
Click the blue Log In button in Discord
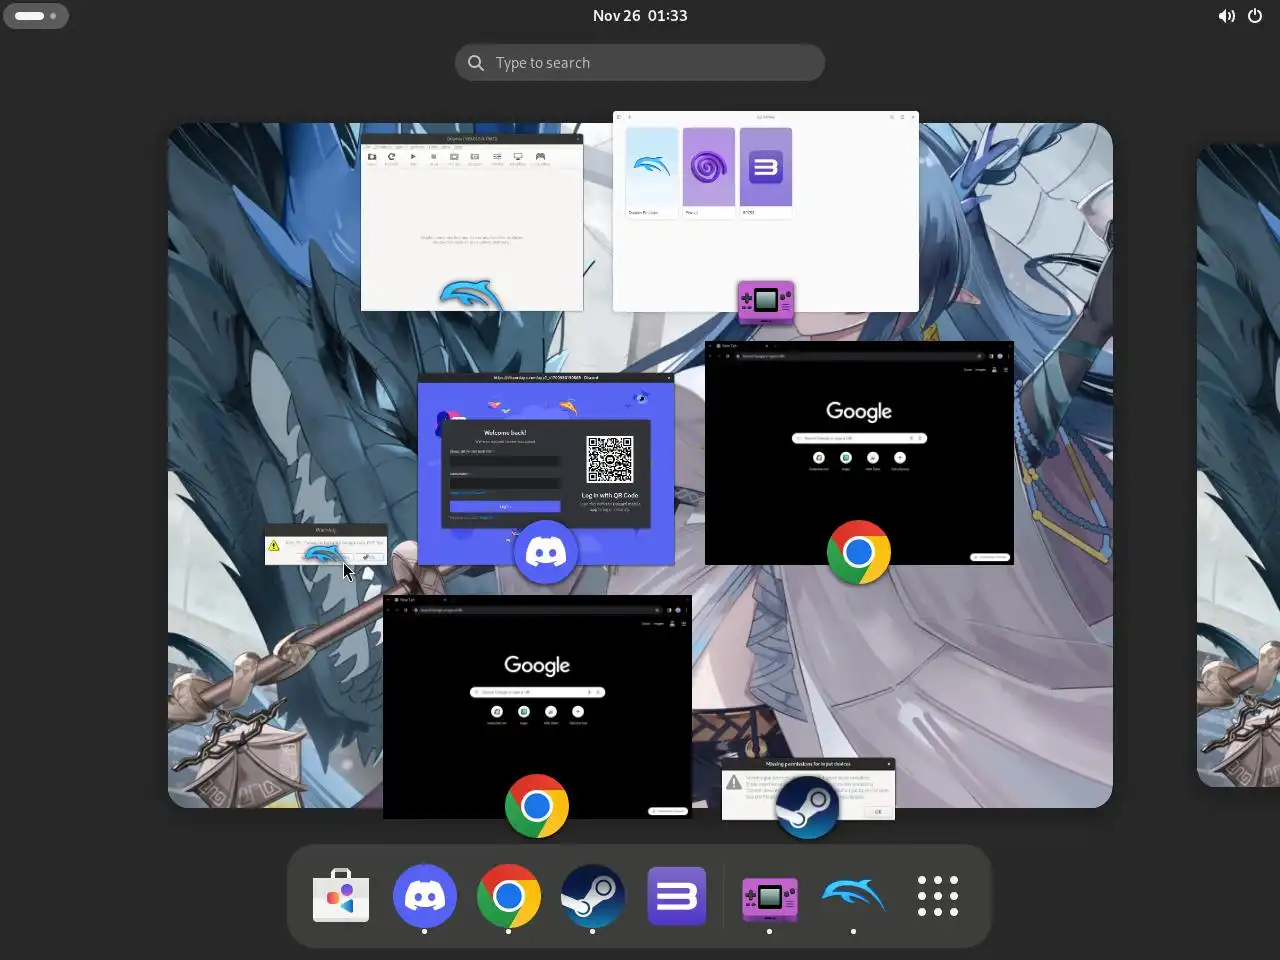click(x=505, y=506)
